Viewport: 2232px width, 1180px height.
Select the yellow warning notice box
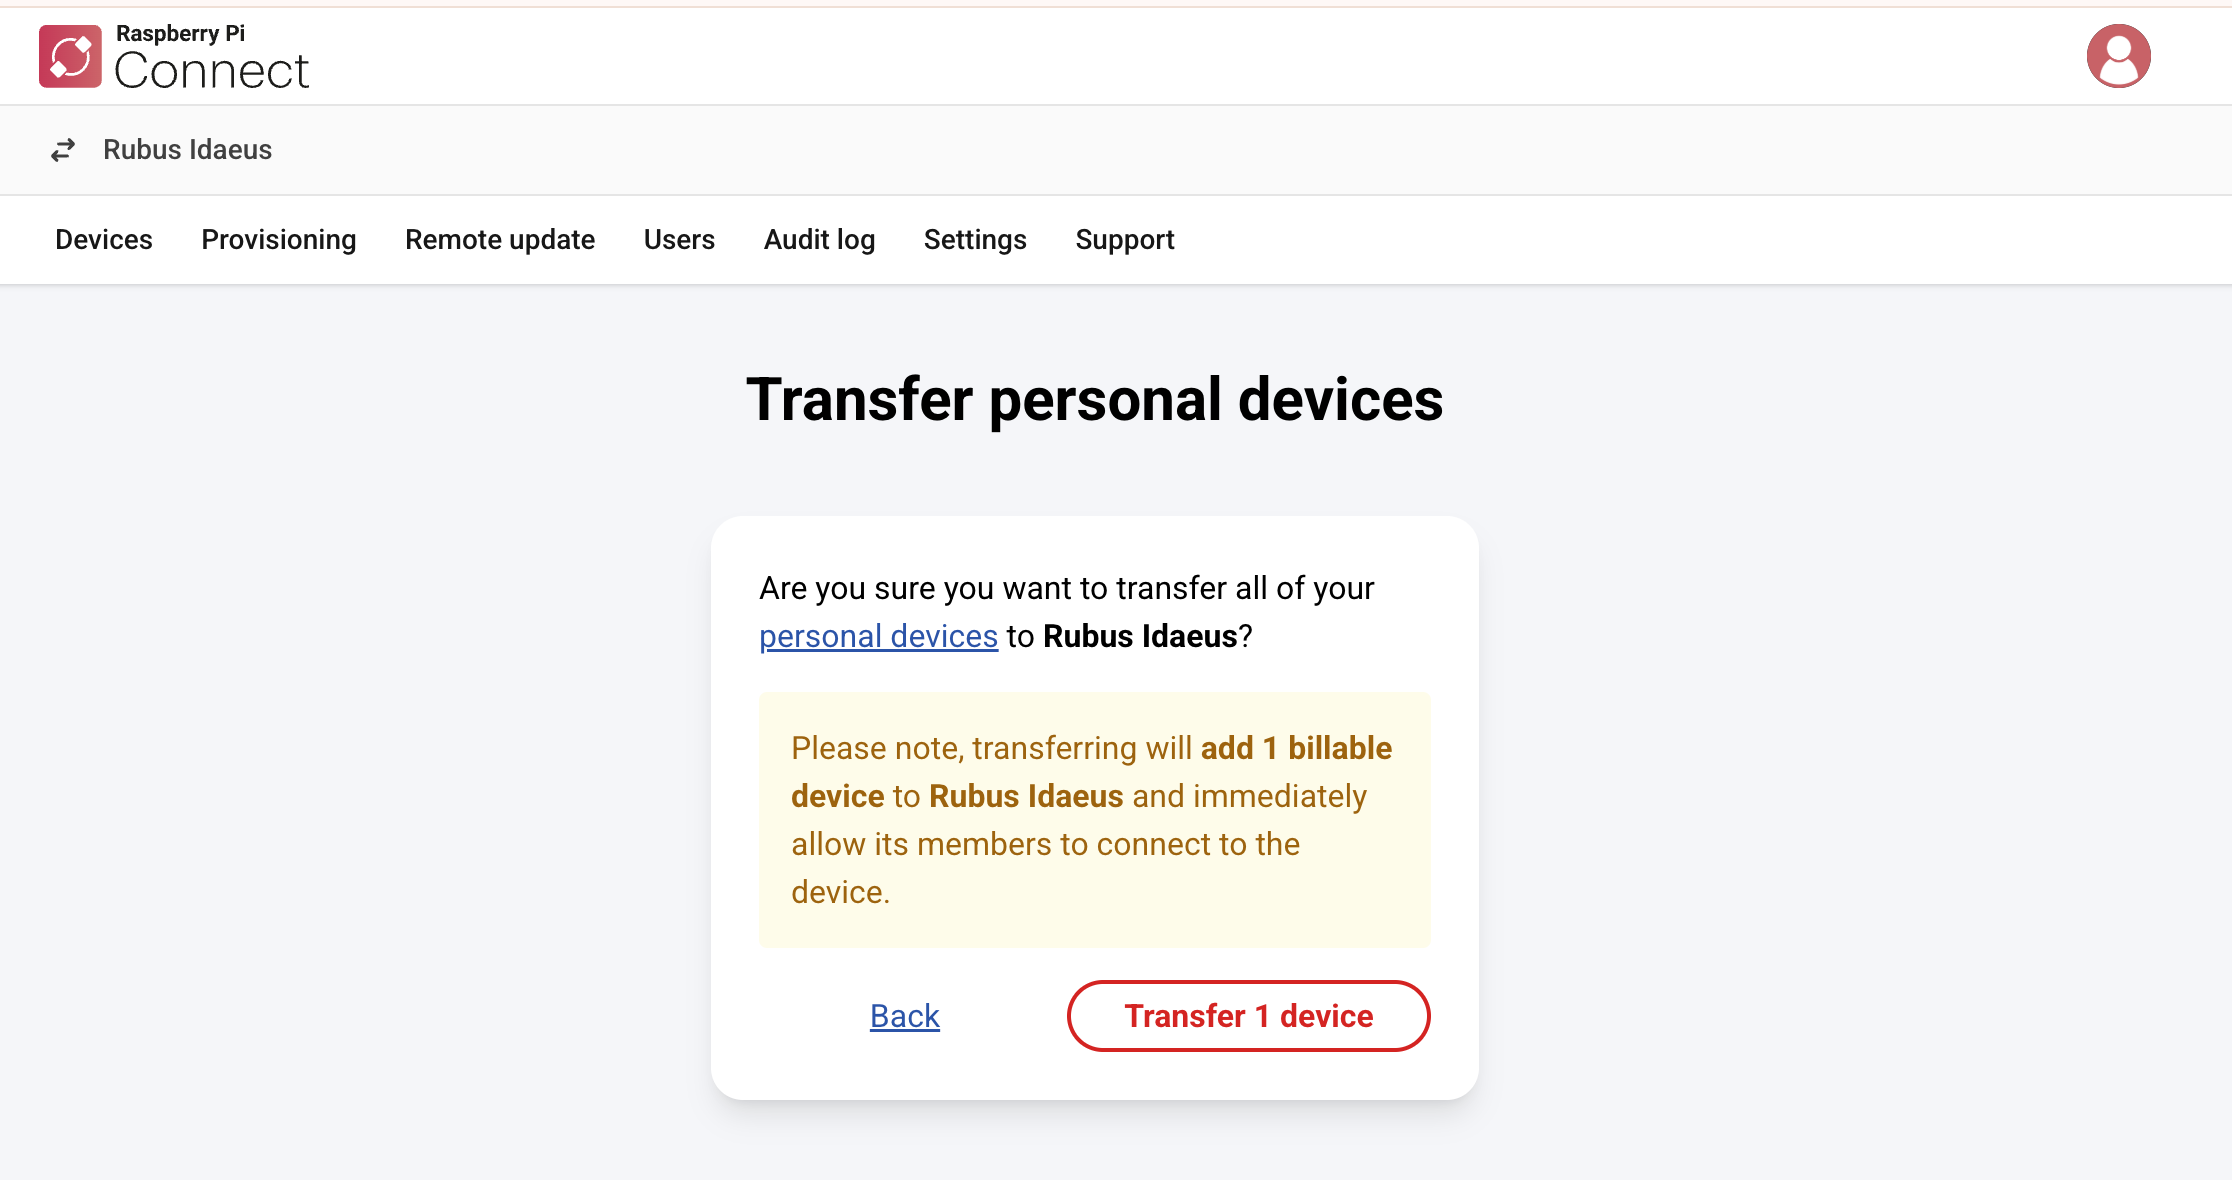coord(1095,820)
